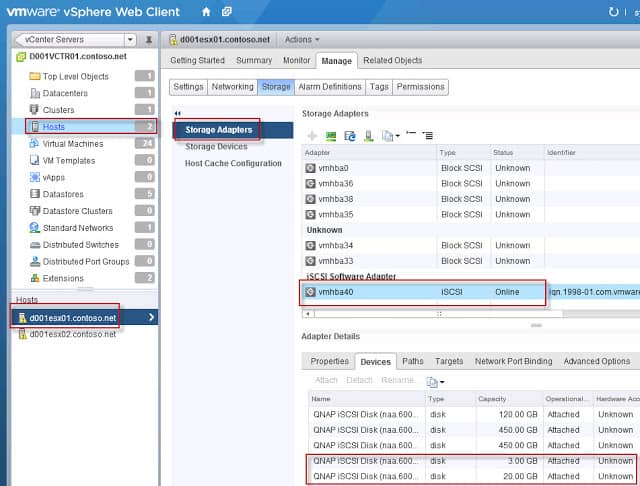Switch to Related Objects tab
640x486 pixels.
tap(393, 60)
